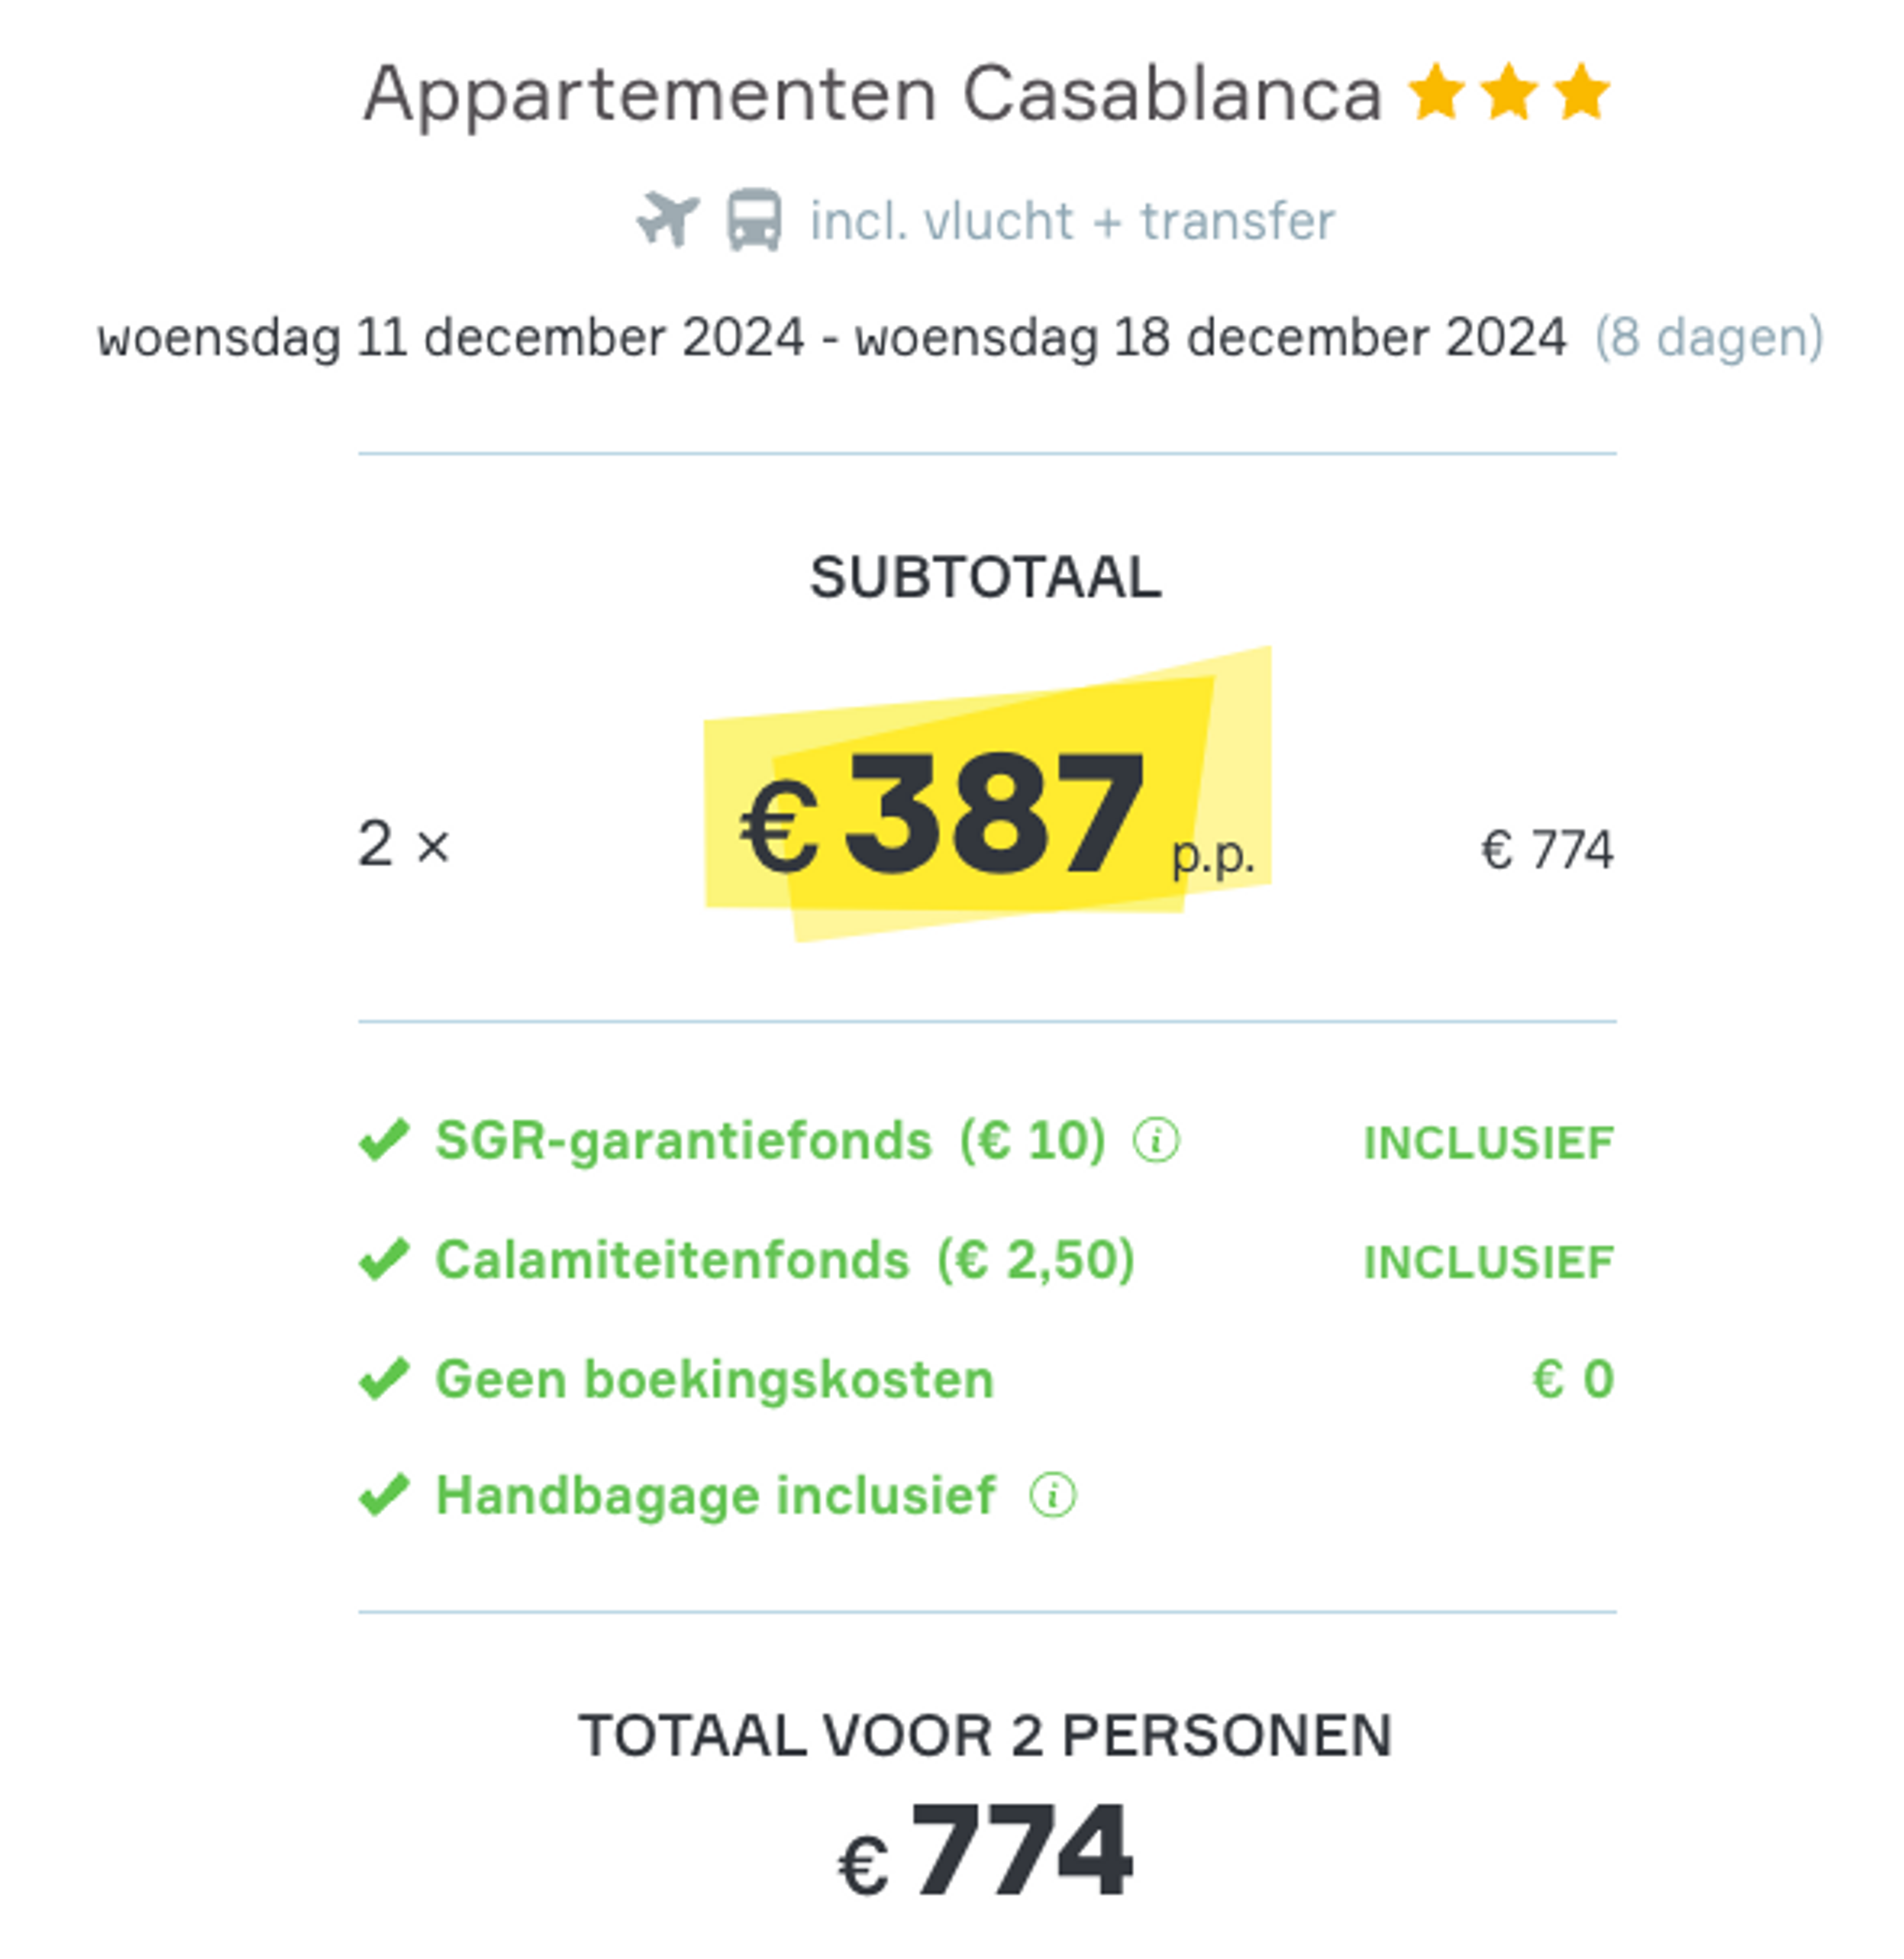
Task: Click the SGR-garantiefonds (€ 10) label
Action: pyautogui.click(x=771, y=1140)
